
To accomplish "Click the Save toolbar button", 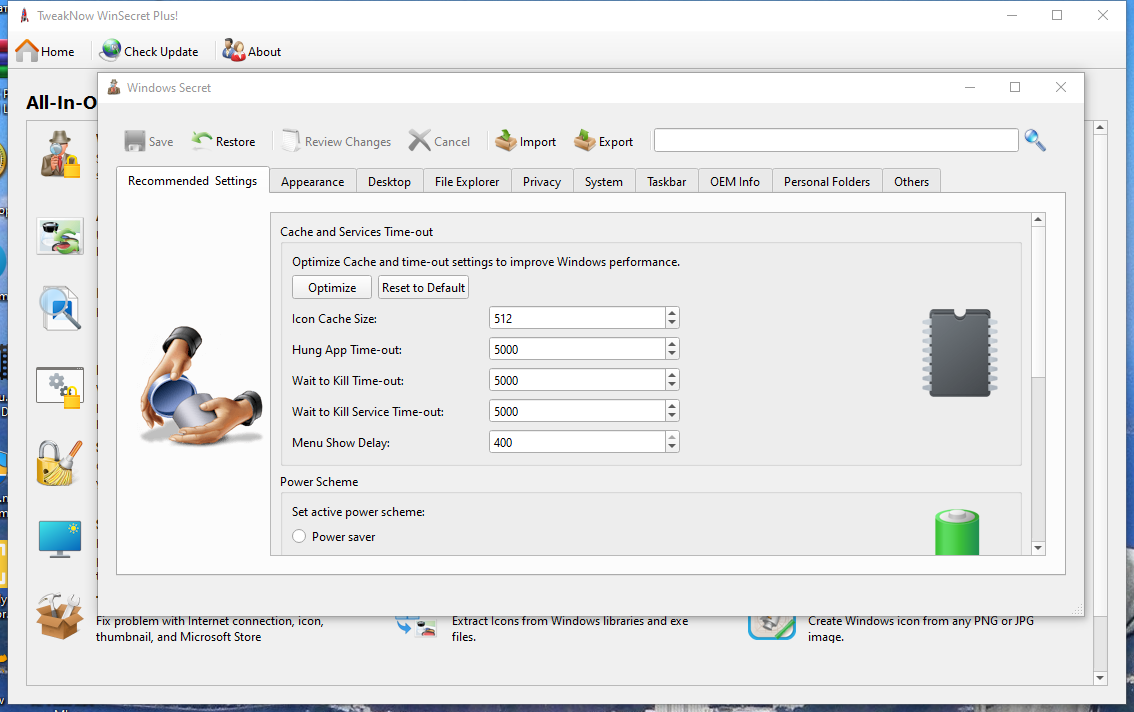I will 149,141.
